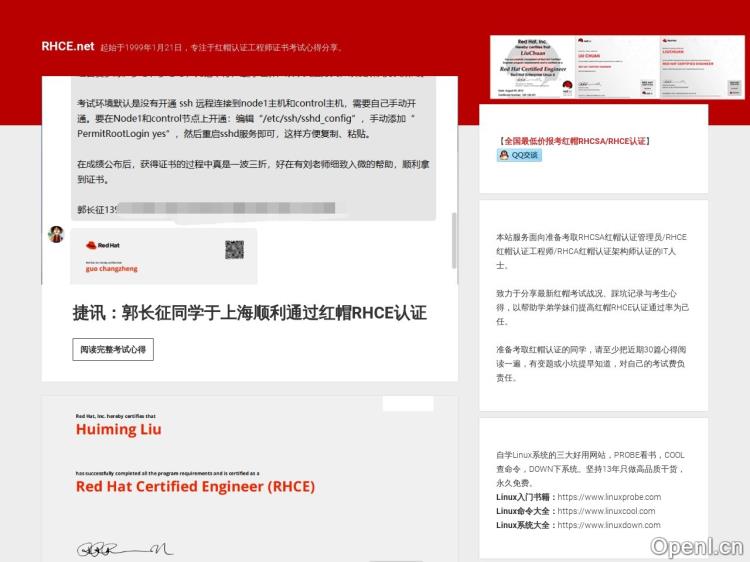The height and width of the screenshot is (562, 750).
Task: Open the linuxprobe.com link
Action: tap(608, 497)
